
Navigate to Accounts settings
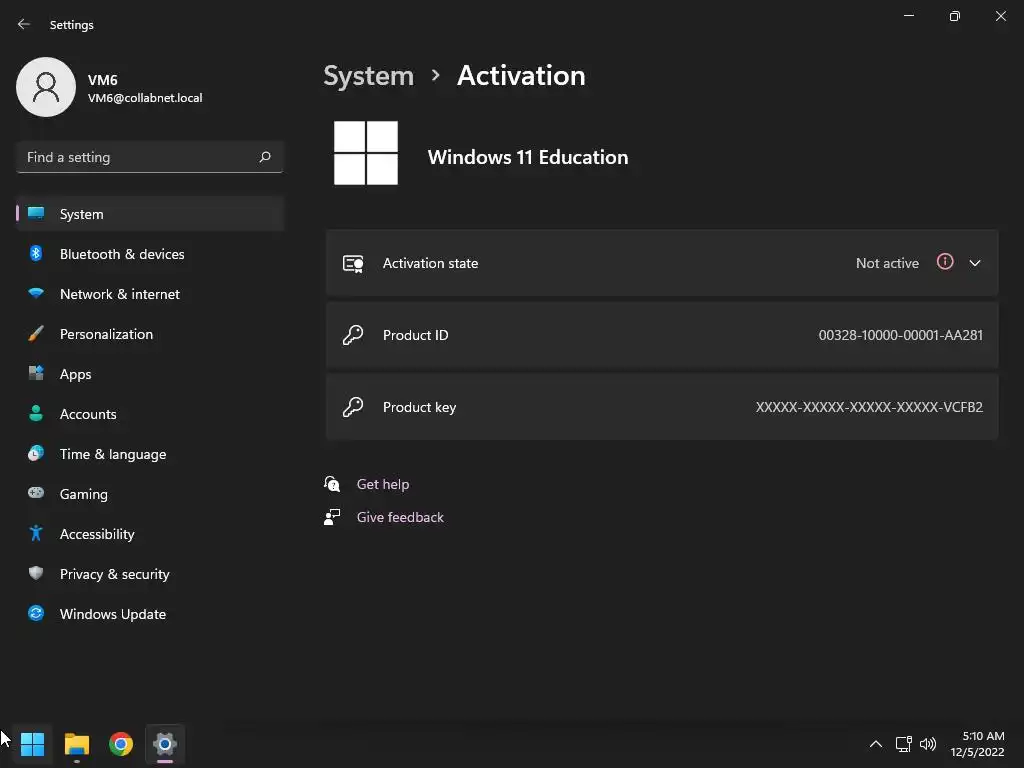pyautogui.click(x=150, y=413)
